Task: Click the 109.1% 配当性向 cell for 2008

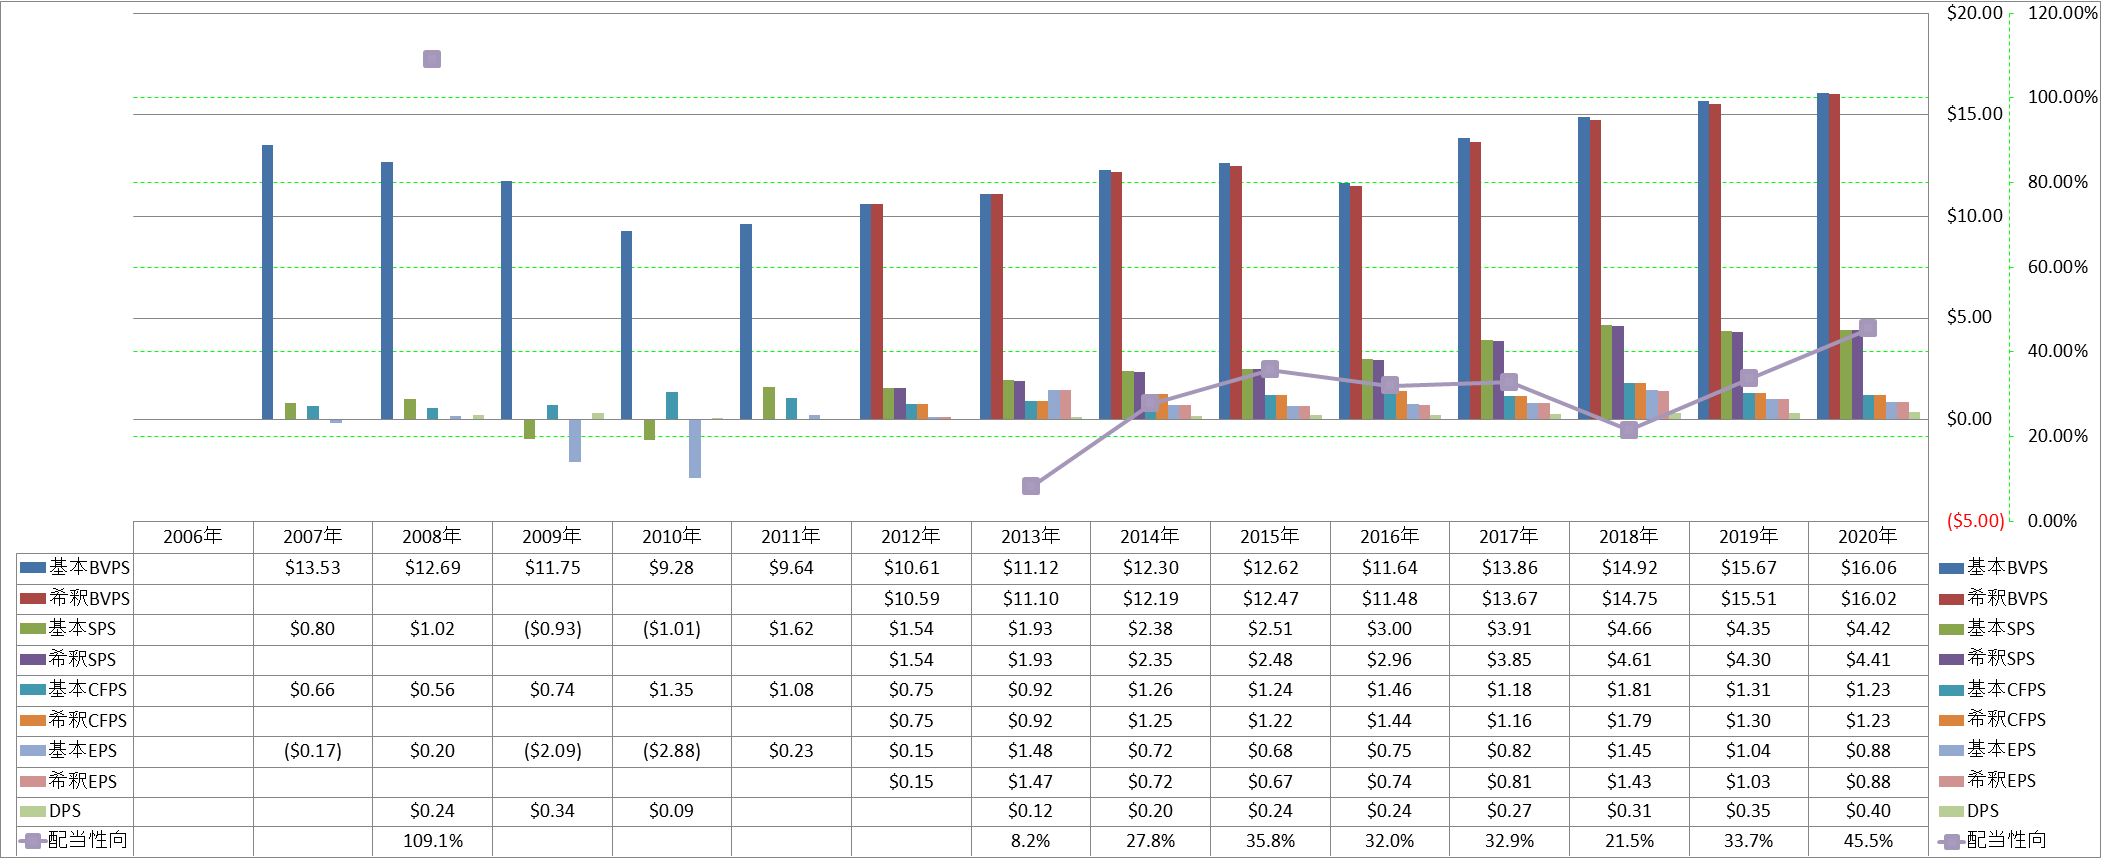Action: (432, 841)
